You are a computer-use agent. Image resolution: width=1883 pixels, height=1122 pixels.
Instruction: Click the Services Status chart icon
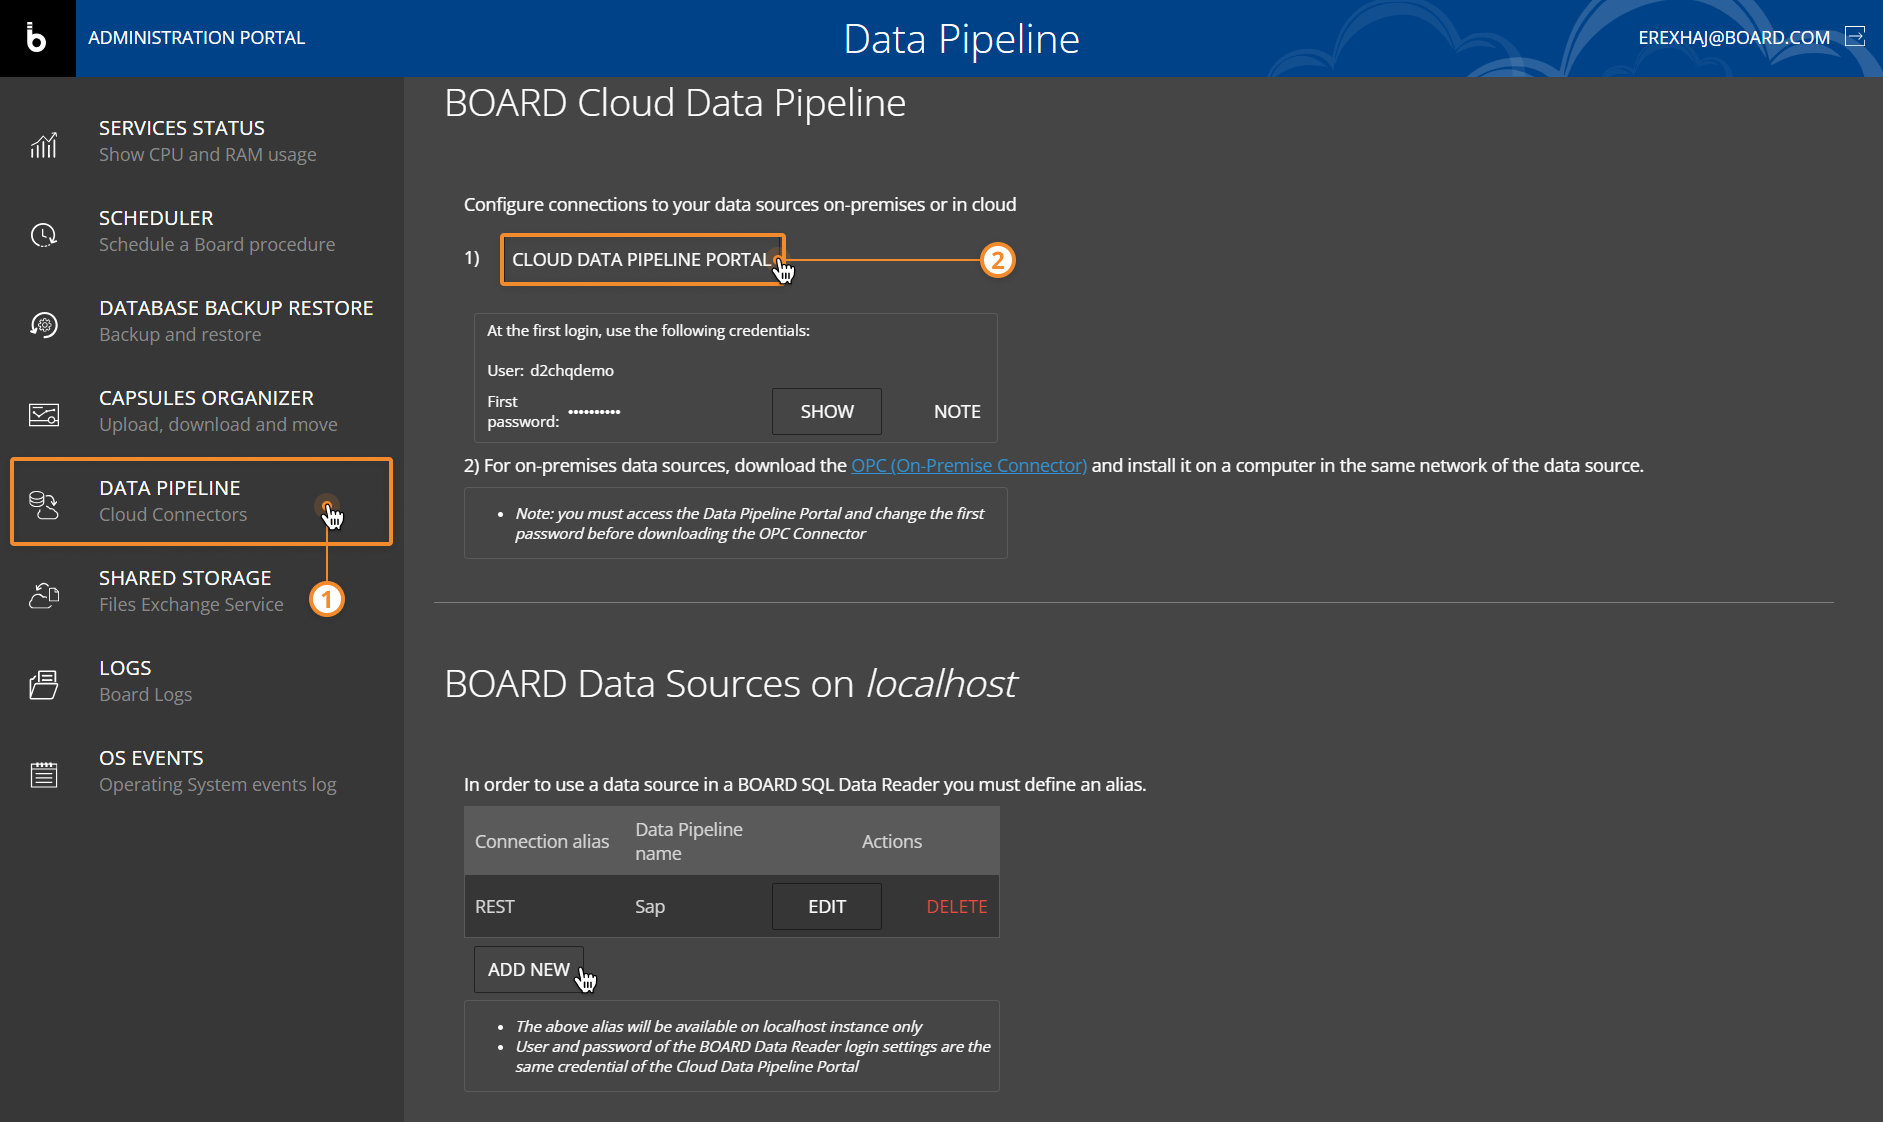point(44,145)
